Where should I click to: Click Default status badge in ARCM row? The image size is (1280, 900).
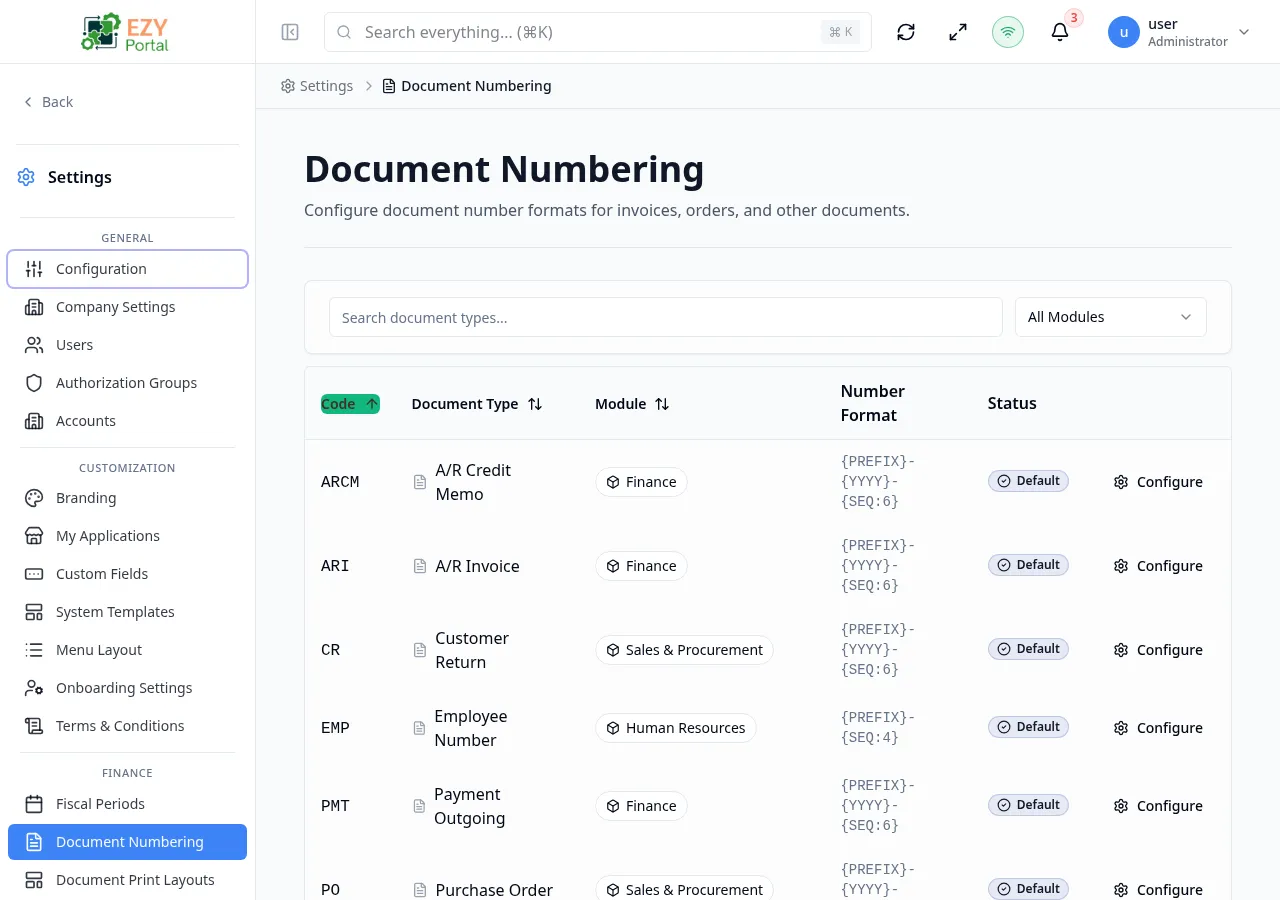1028,481
